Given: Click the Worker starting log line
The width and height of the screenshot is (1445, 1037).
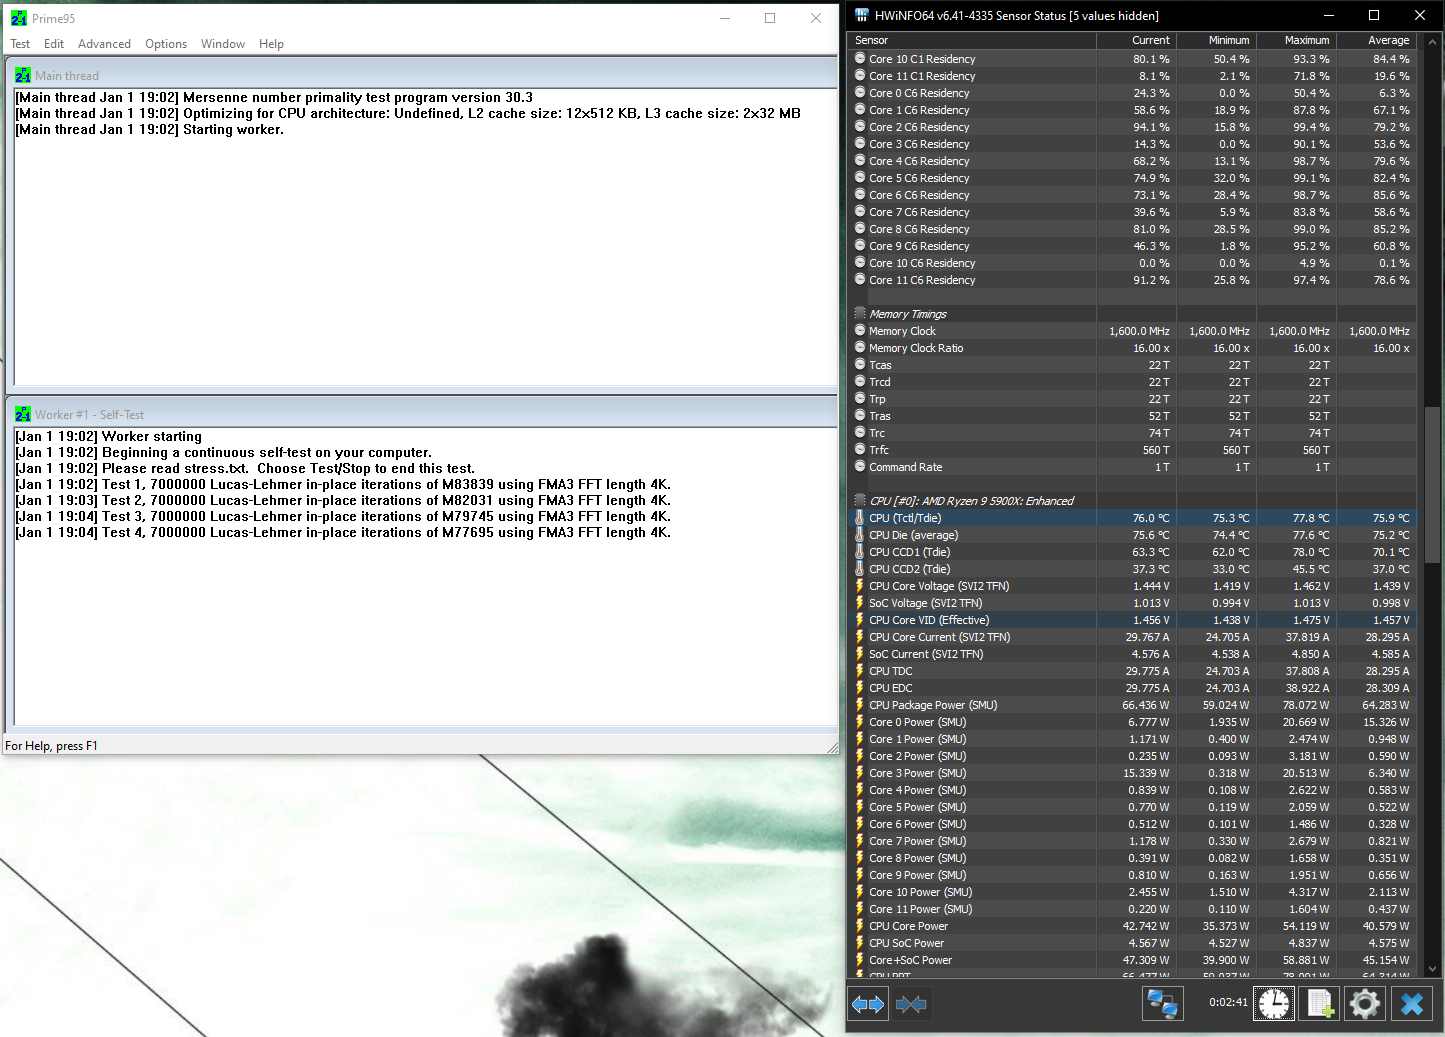Looking at the screenshot, I should 108,436.
